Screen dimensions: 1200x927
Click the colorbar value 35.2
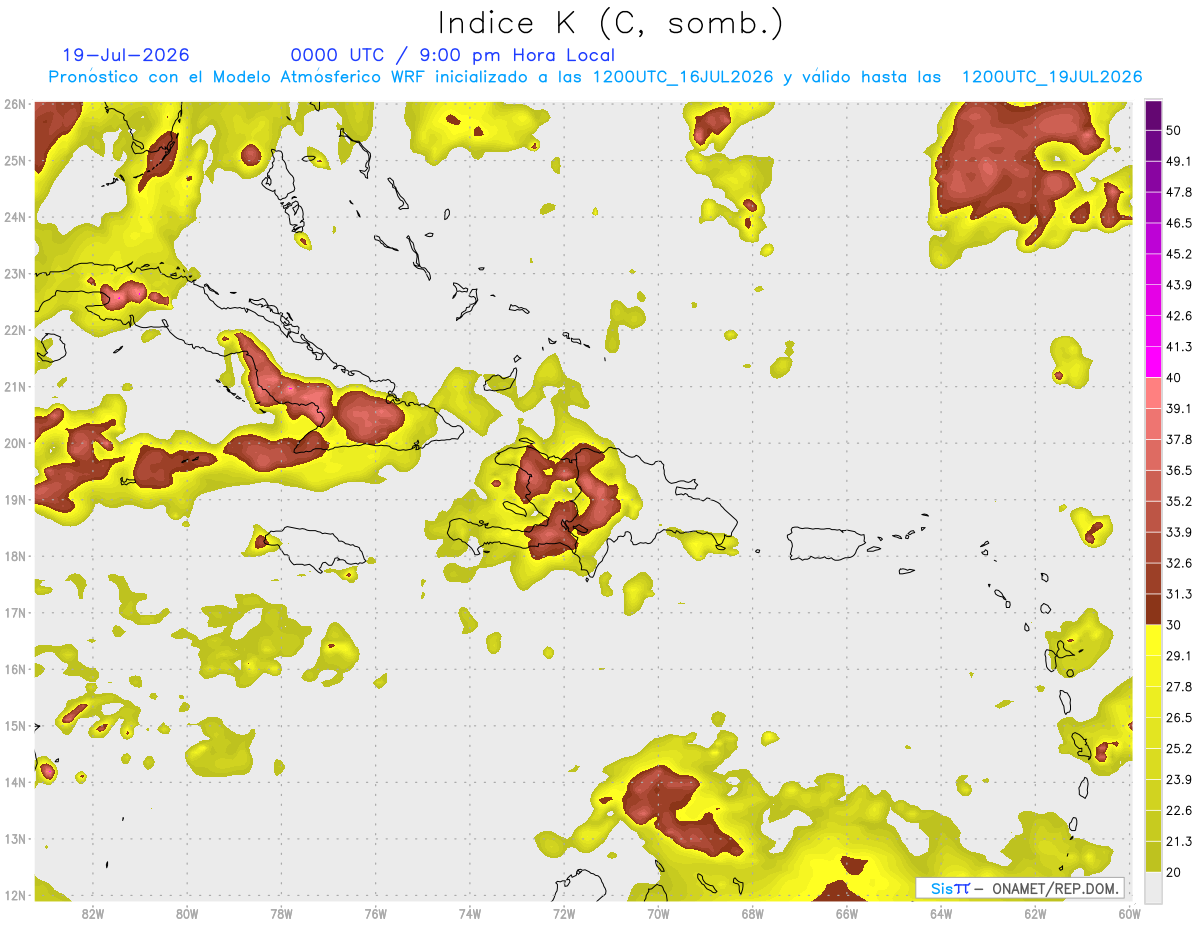pyautogui.click(x=1179, y=502)
